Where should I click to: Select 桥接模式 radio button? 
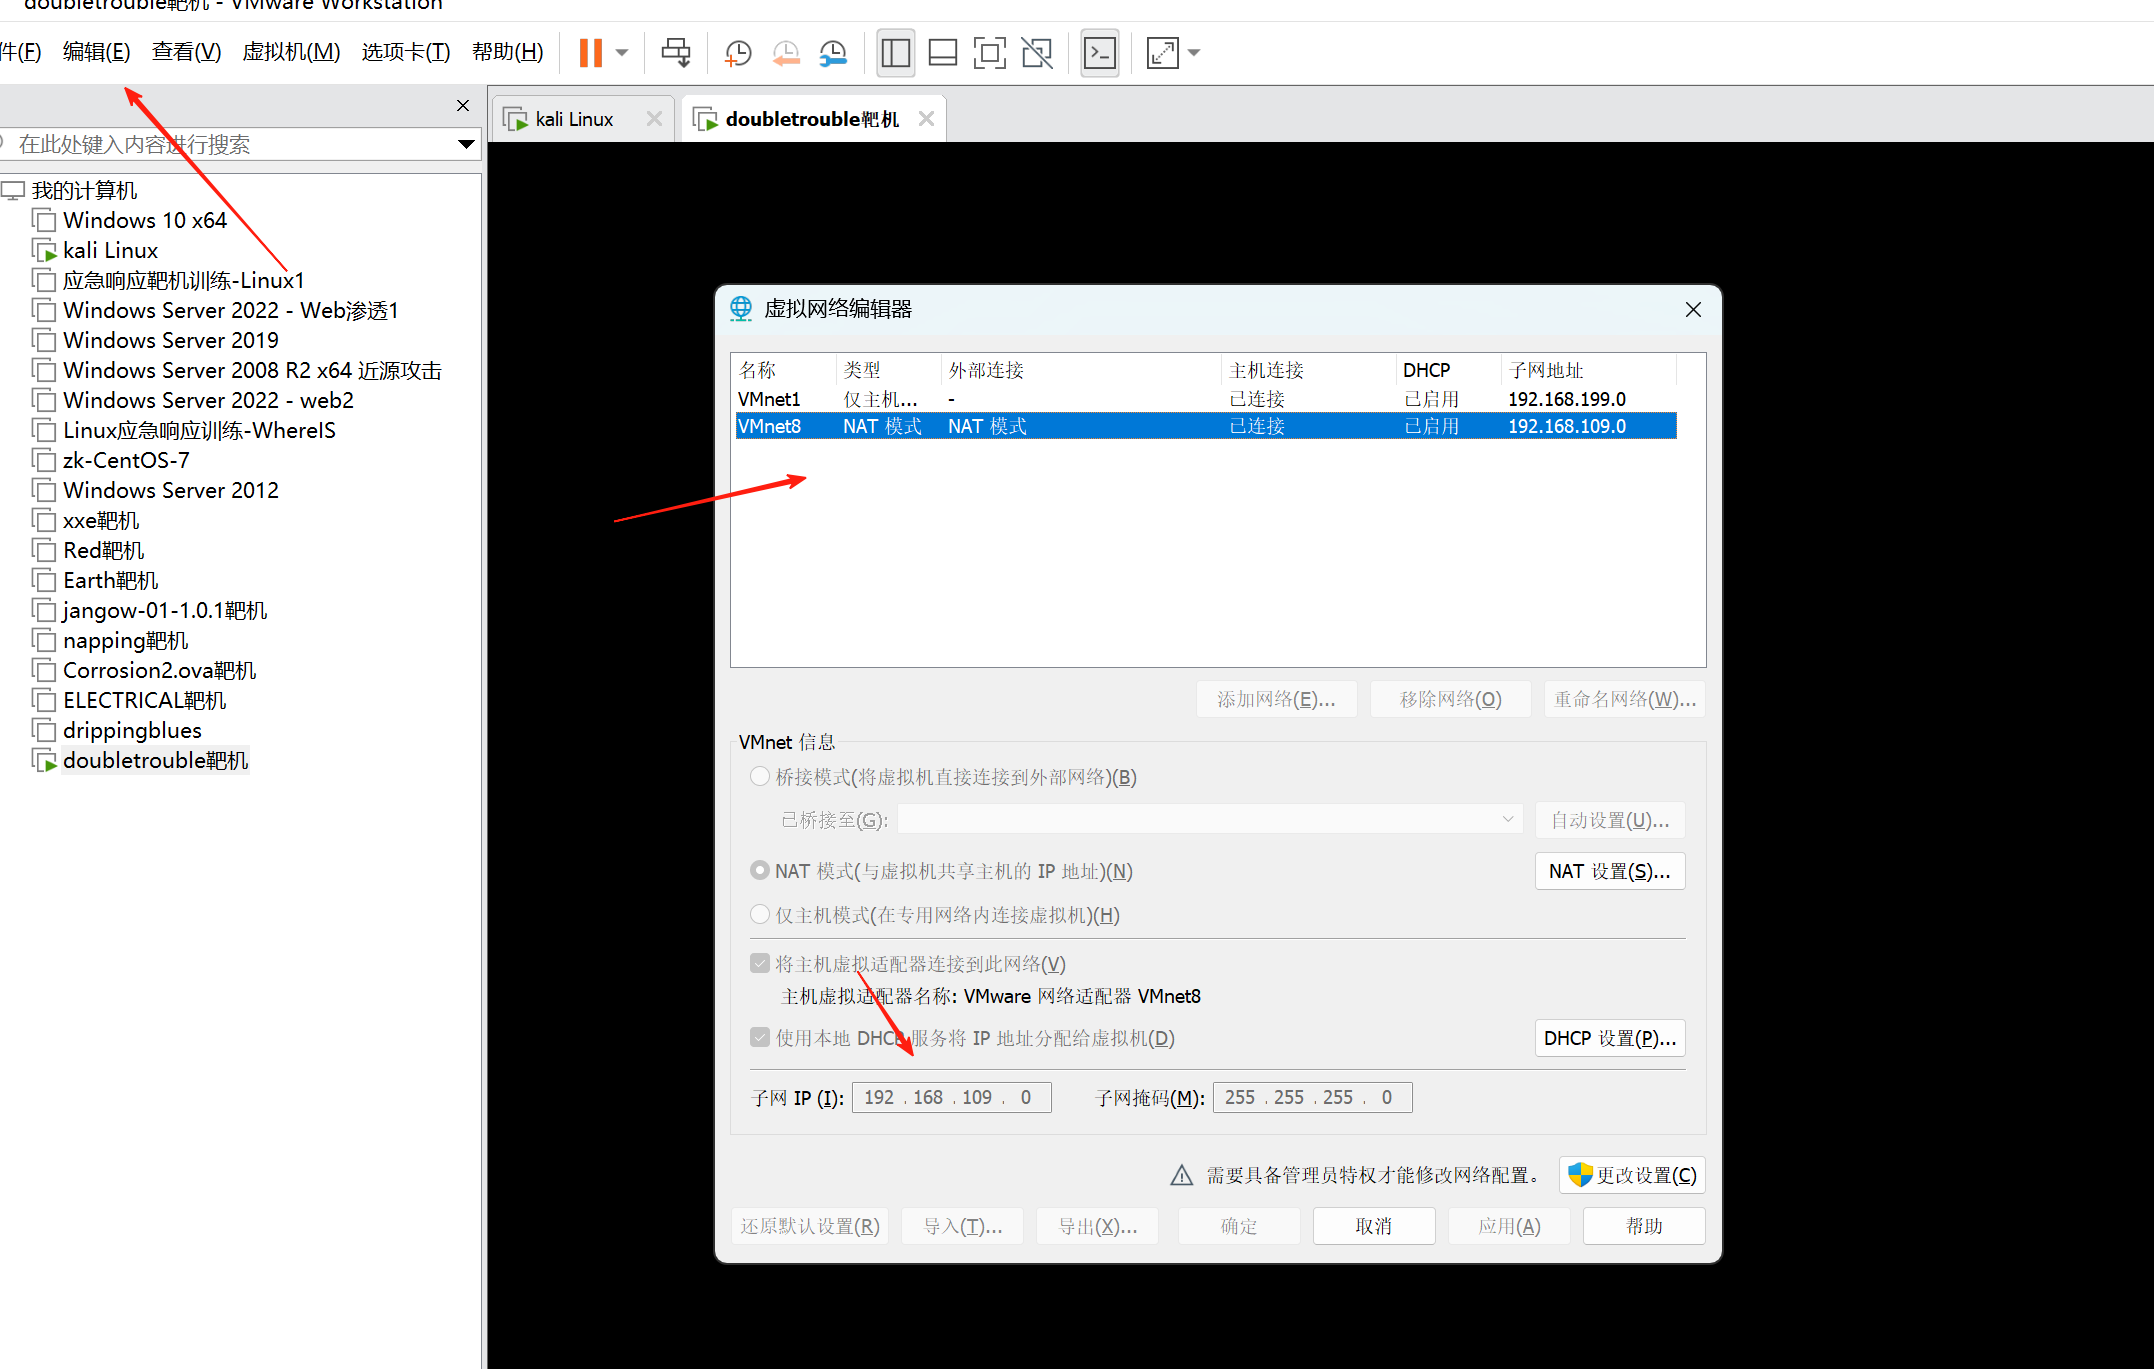coord(760,777)
